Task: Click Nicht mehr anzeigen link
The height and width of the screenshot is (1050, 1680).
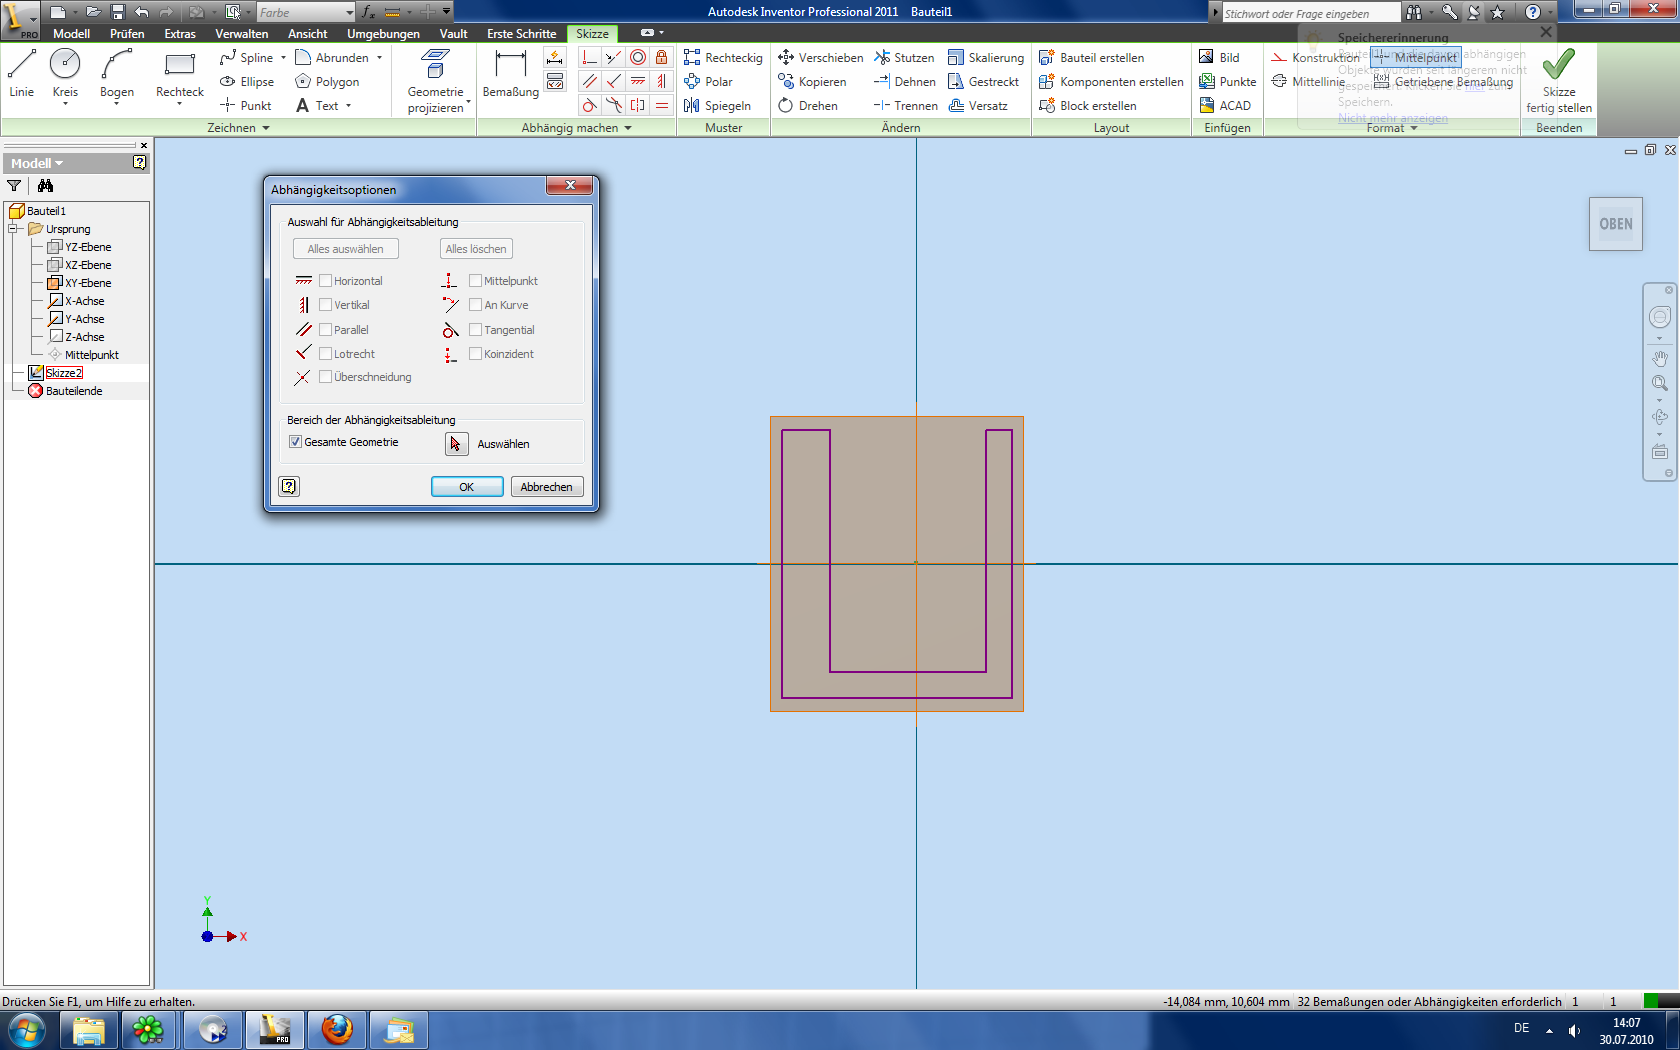Action: point(1393,118)
